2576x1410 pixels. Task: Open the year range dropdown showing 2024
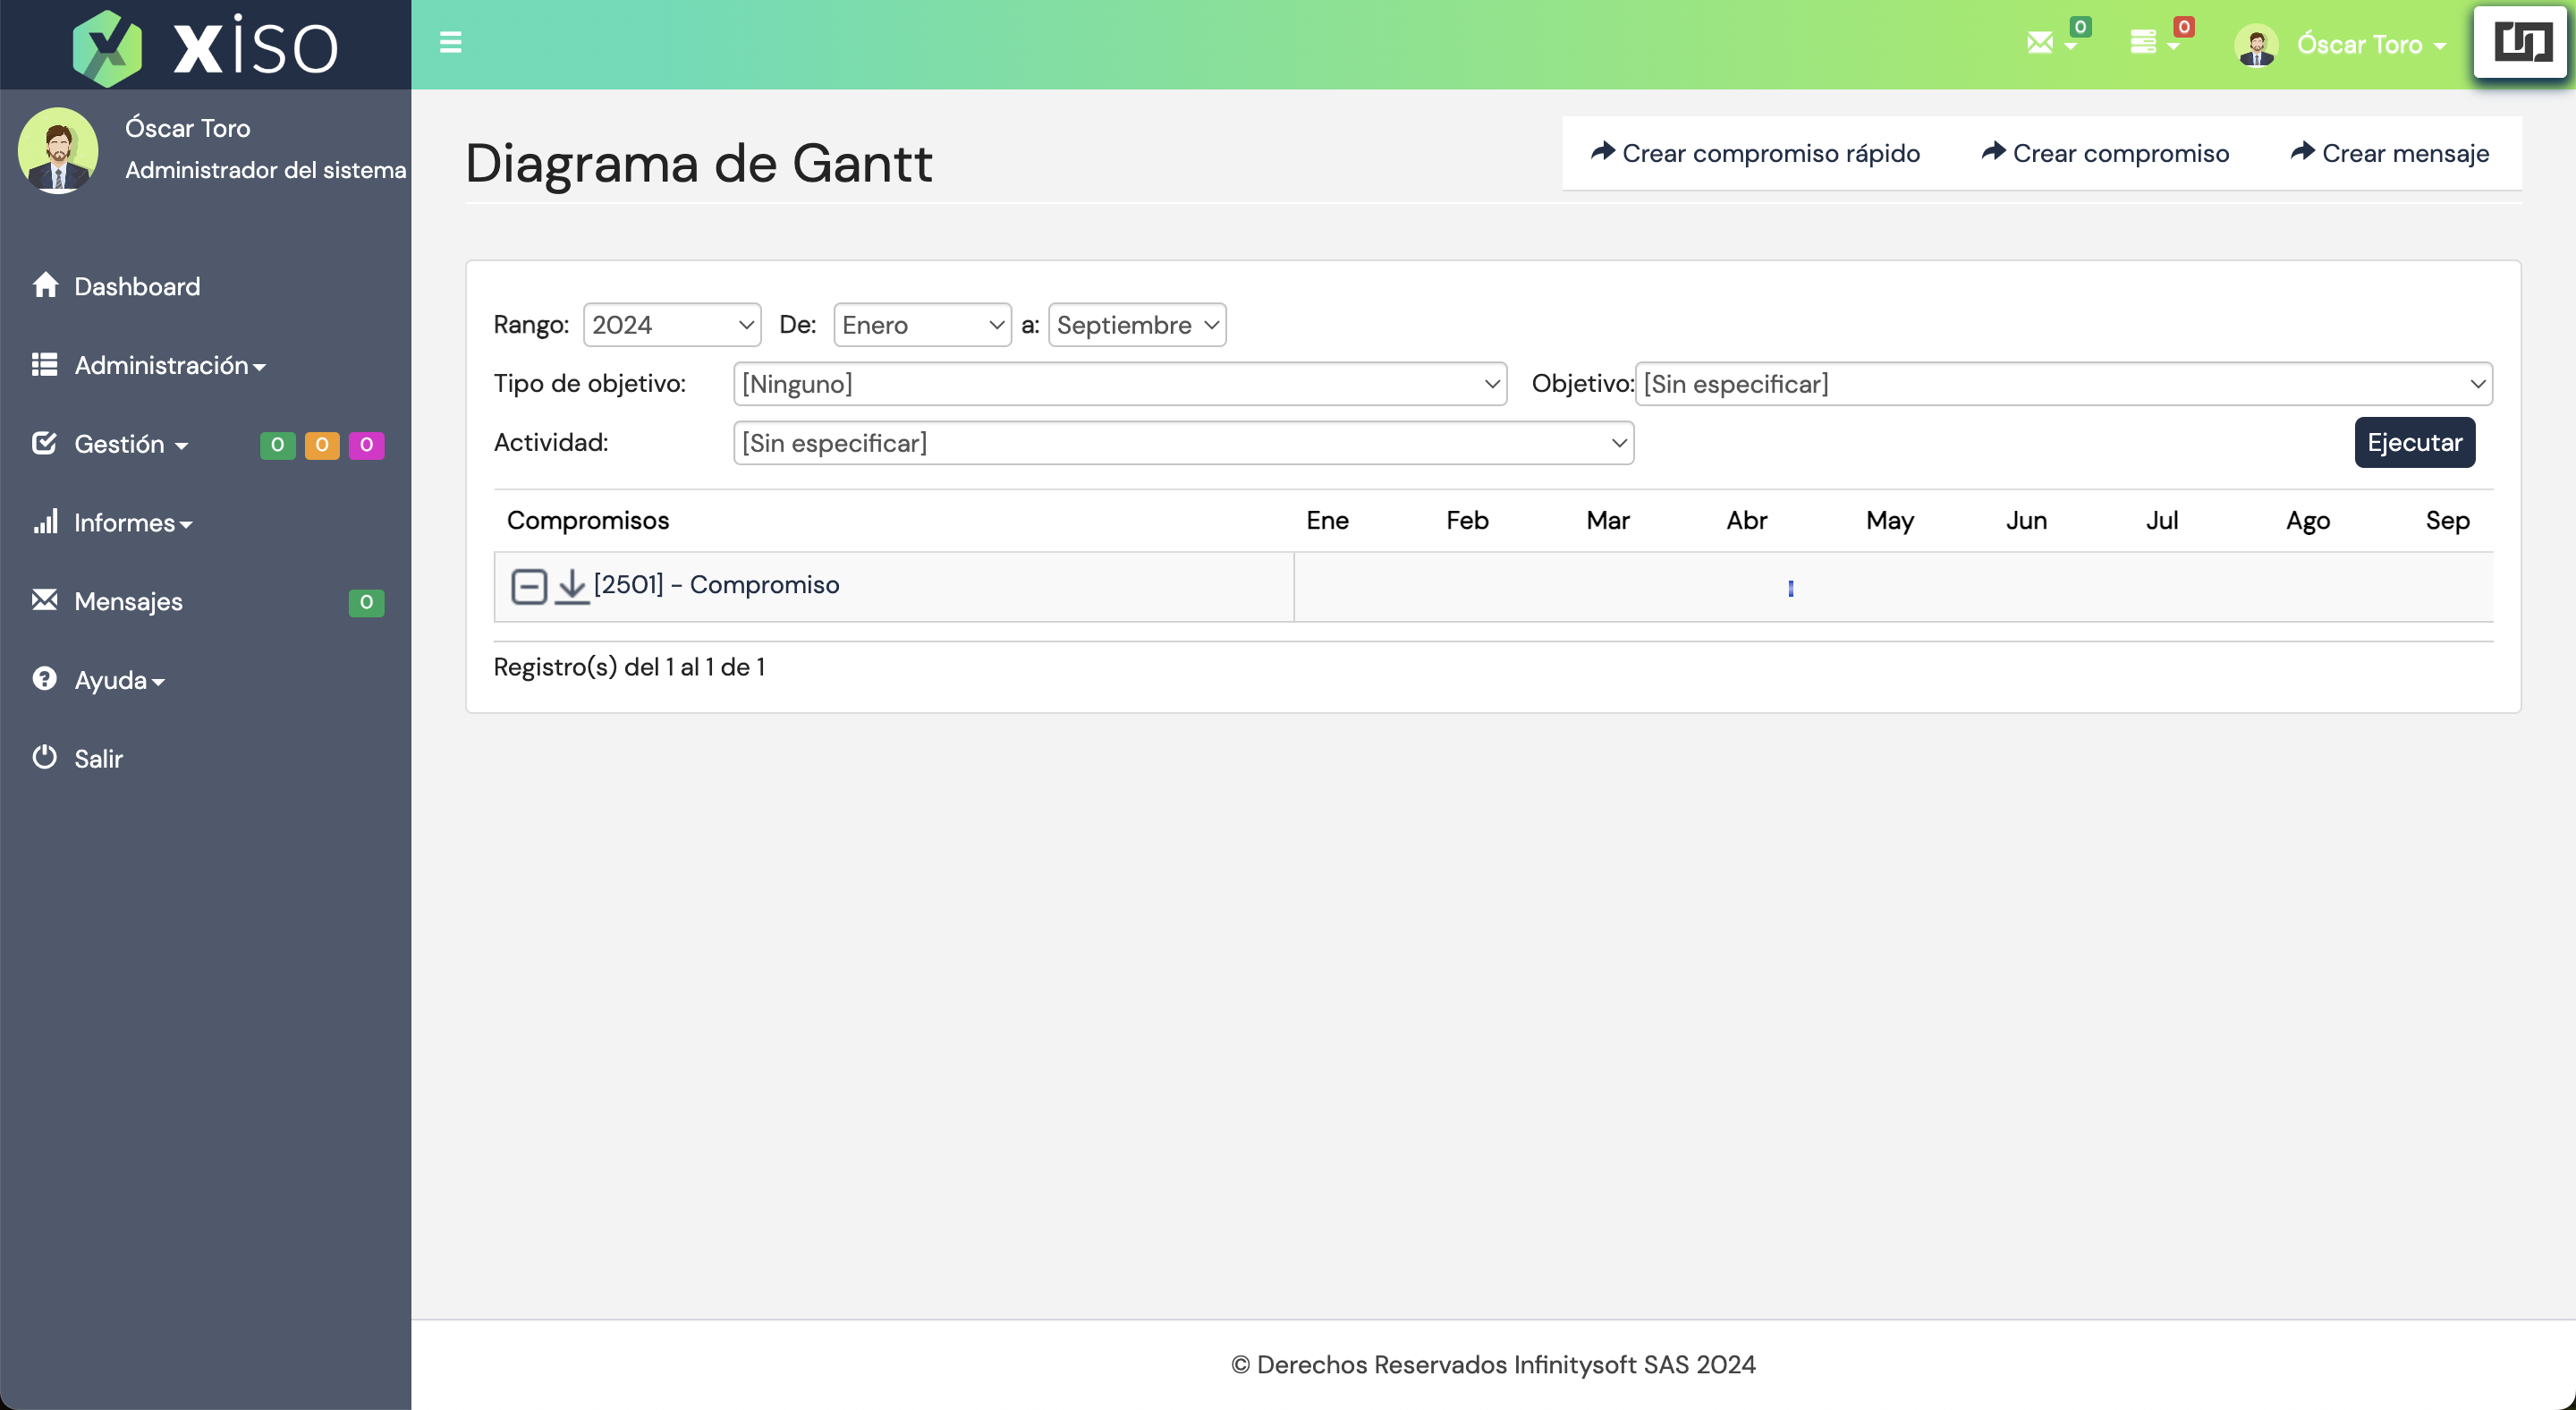pyautogui.click(x=671, y=325)
